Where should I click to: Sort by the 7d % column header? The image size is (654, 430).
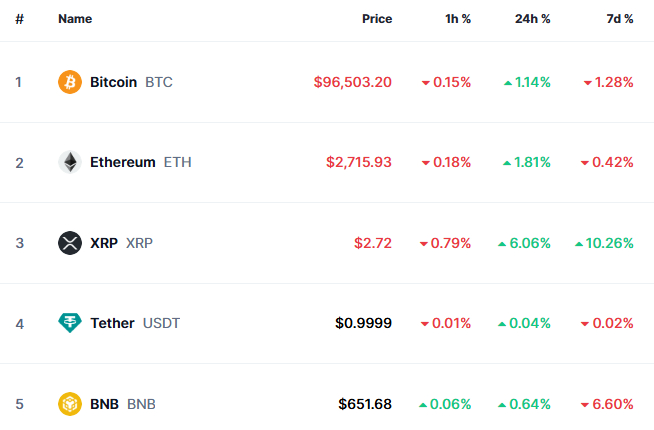(x=619, y=19)
